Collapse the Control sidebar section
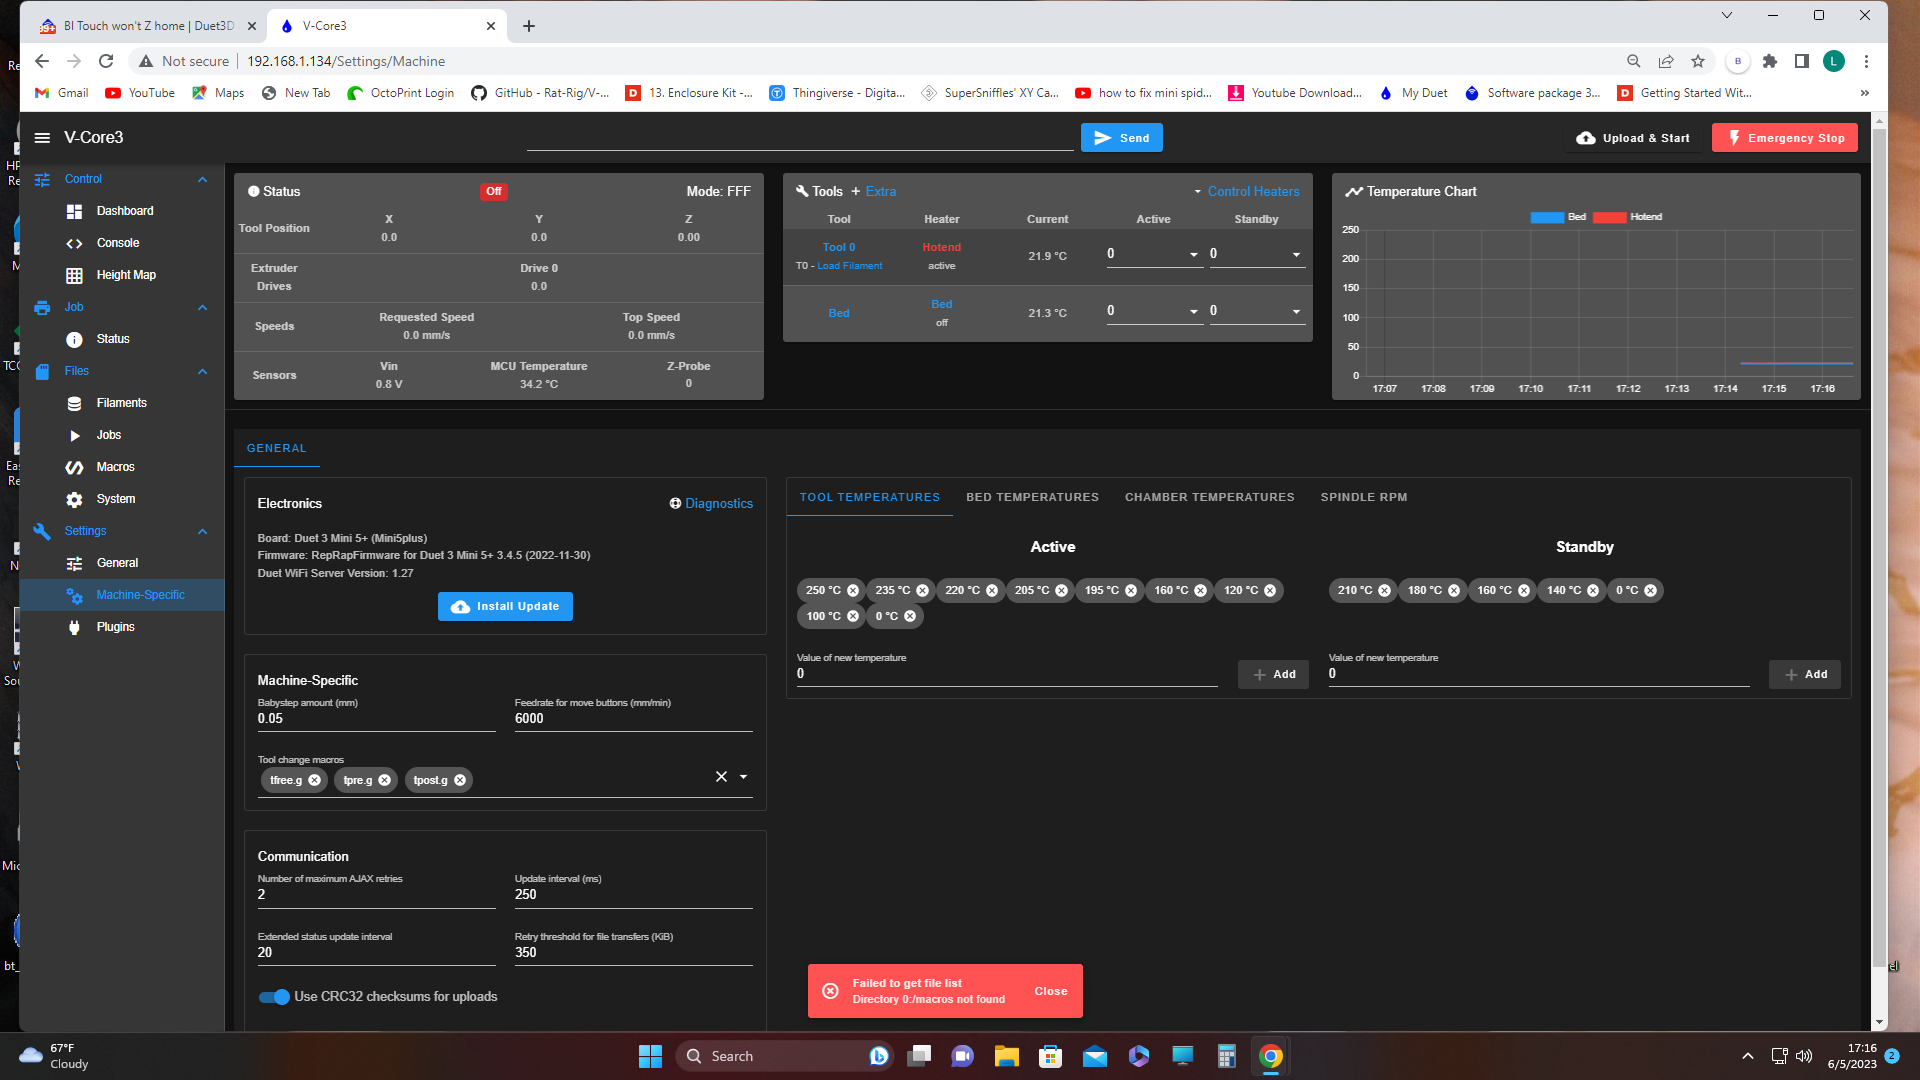Screen dimensions: 1920x1080 (x=202, y=180)
